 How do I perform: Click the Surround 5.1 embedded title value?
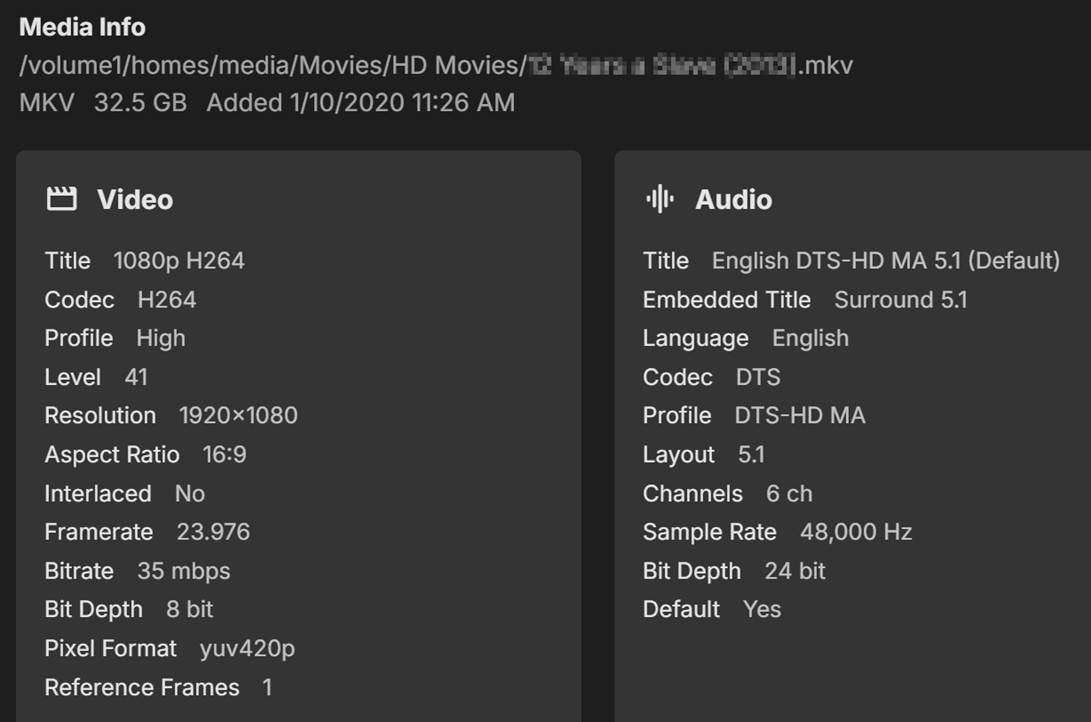(901, 300)
